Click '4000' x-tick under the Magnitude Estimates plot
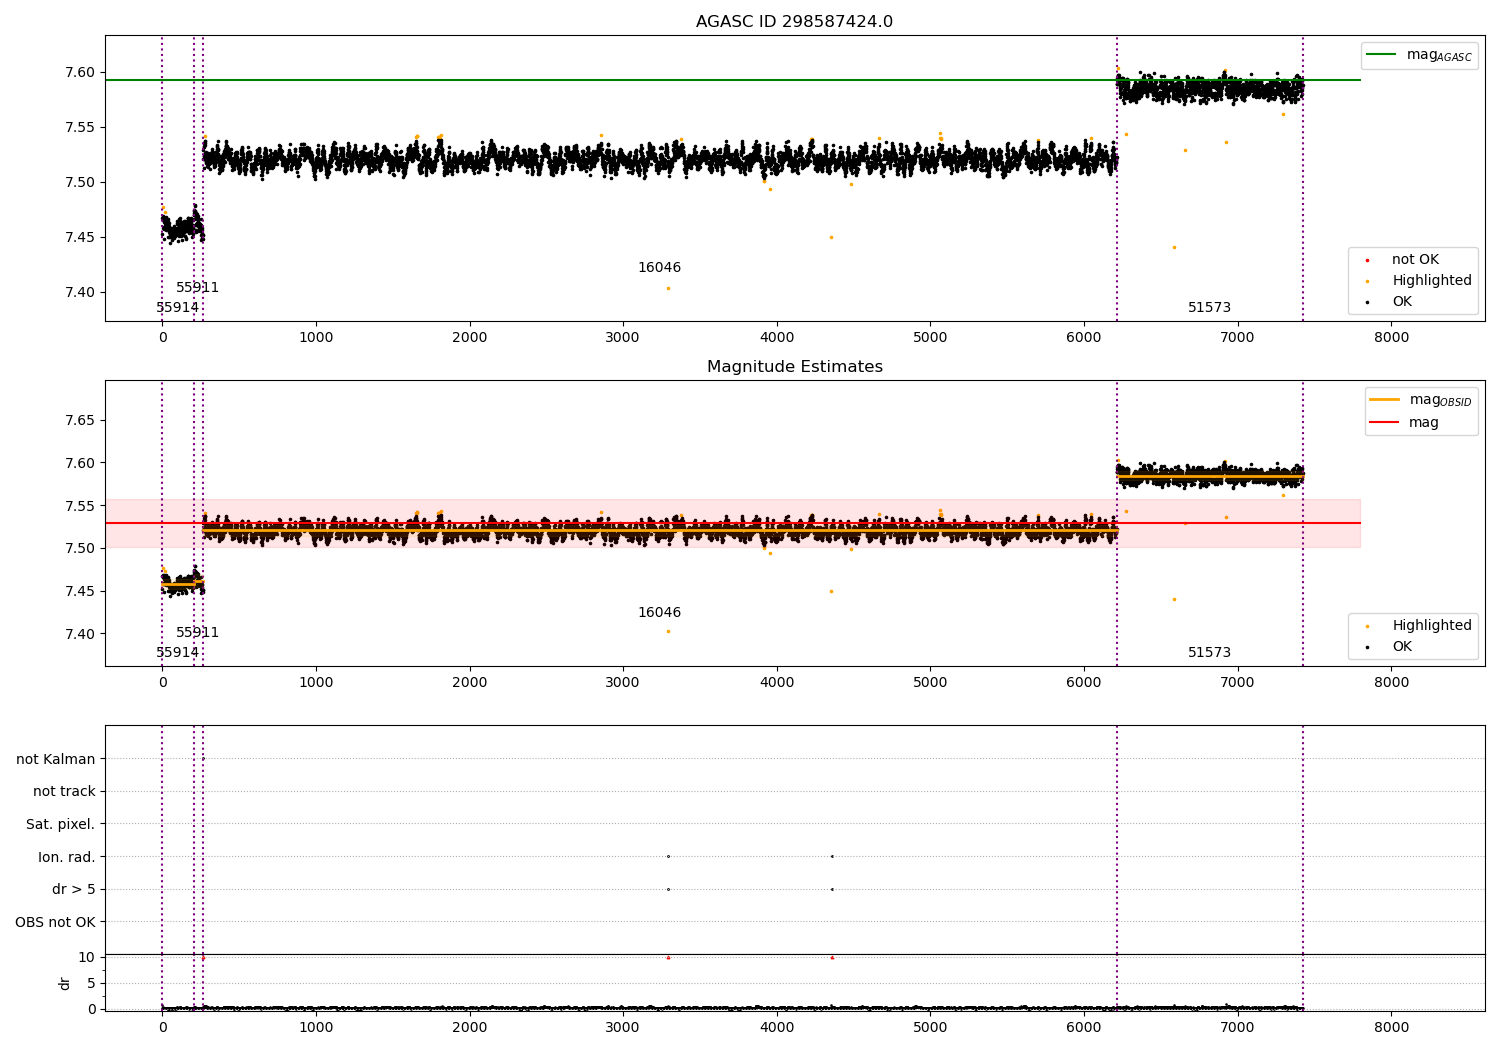 [x=777, y=683]
